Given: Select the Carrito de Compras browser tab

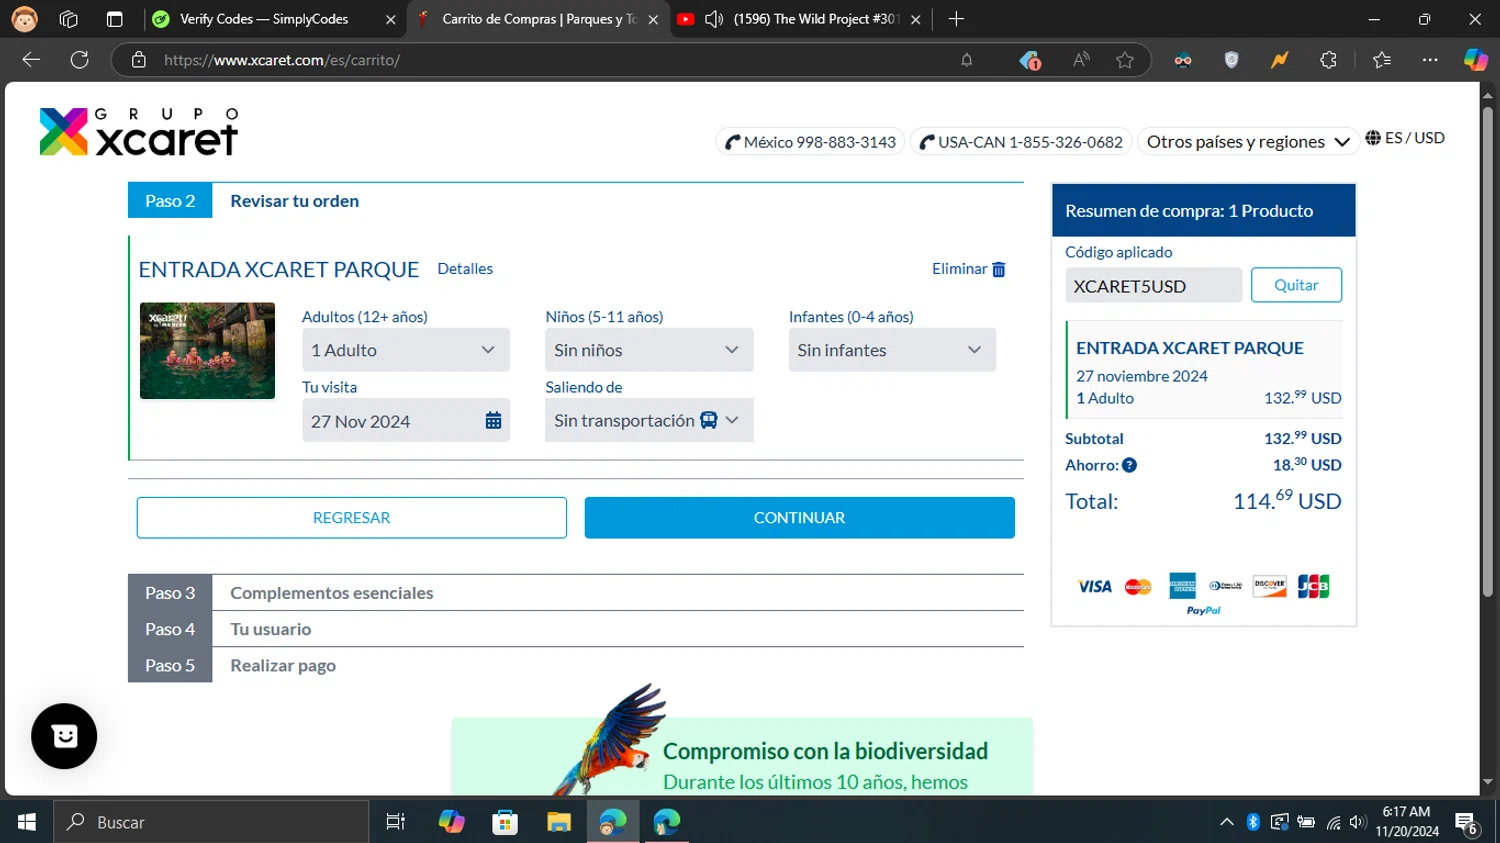Looking at the screenshot, I should [540, 19].
